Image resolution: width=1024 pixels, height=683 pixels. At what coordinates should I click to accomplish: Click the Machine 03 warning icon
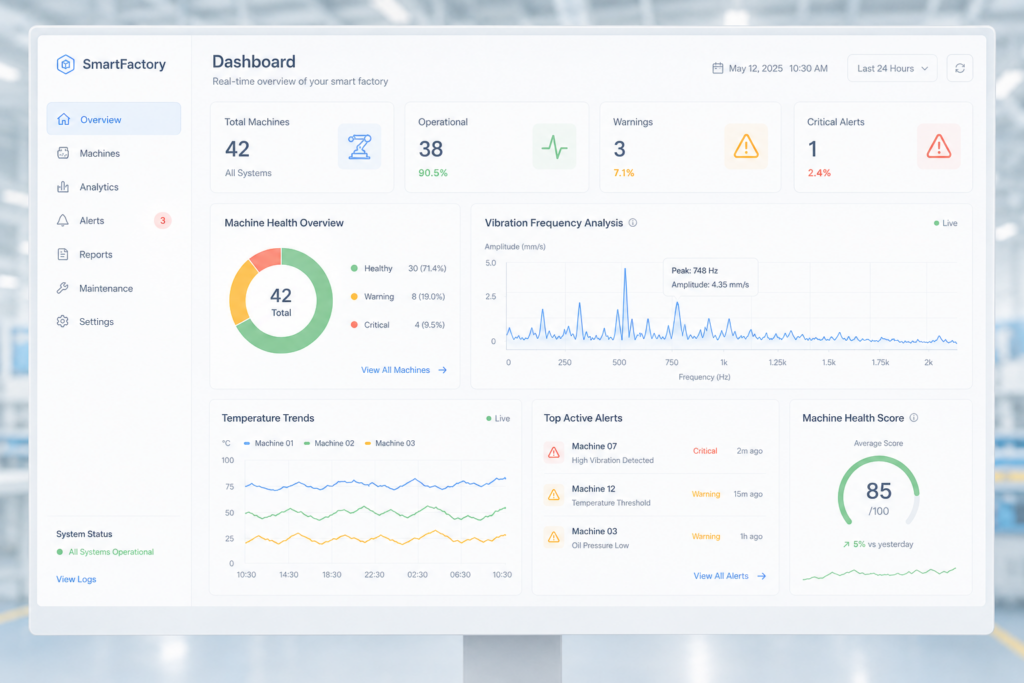(x=554, y=537)
